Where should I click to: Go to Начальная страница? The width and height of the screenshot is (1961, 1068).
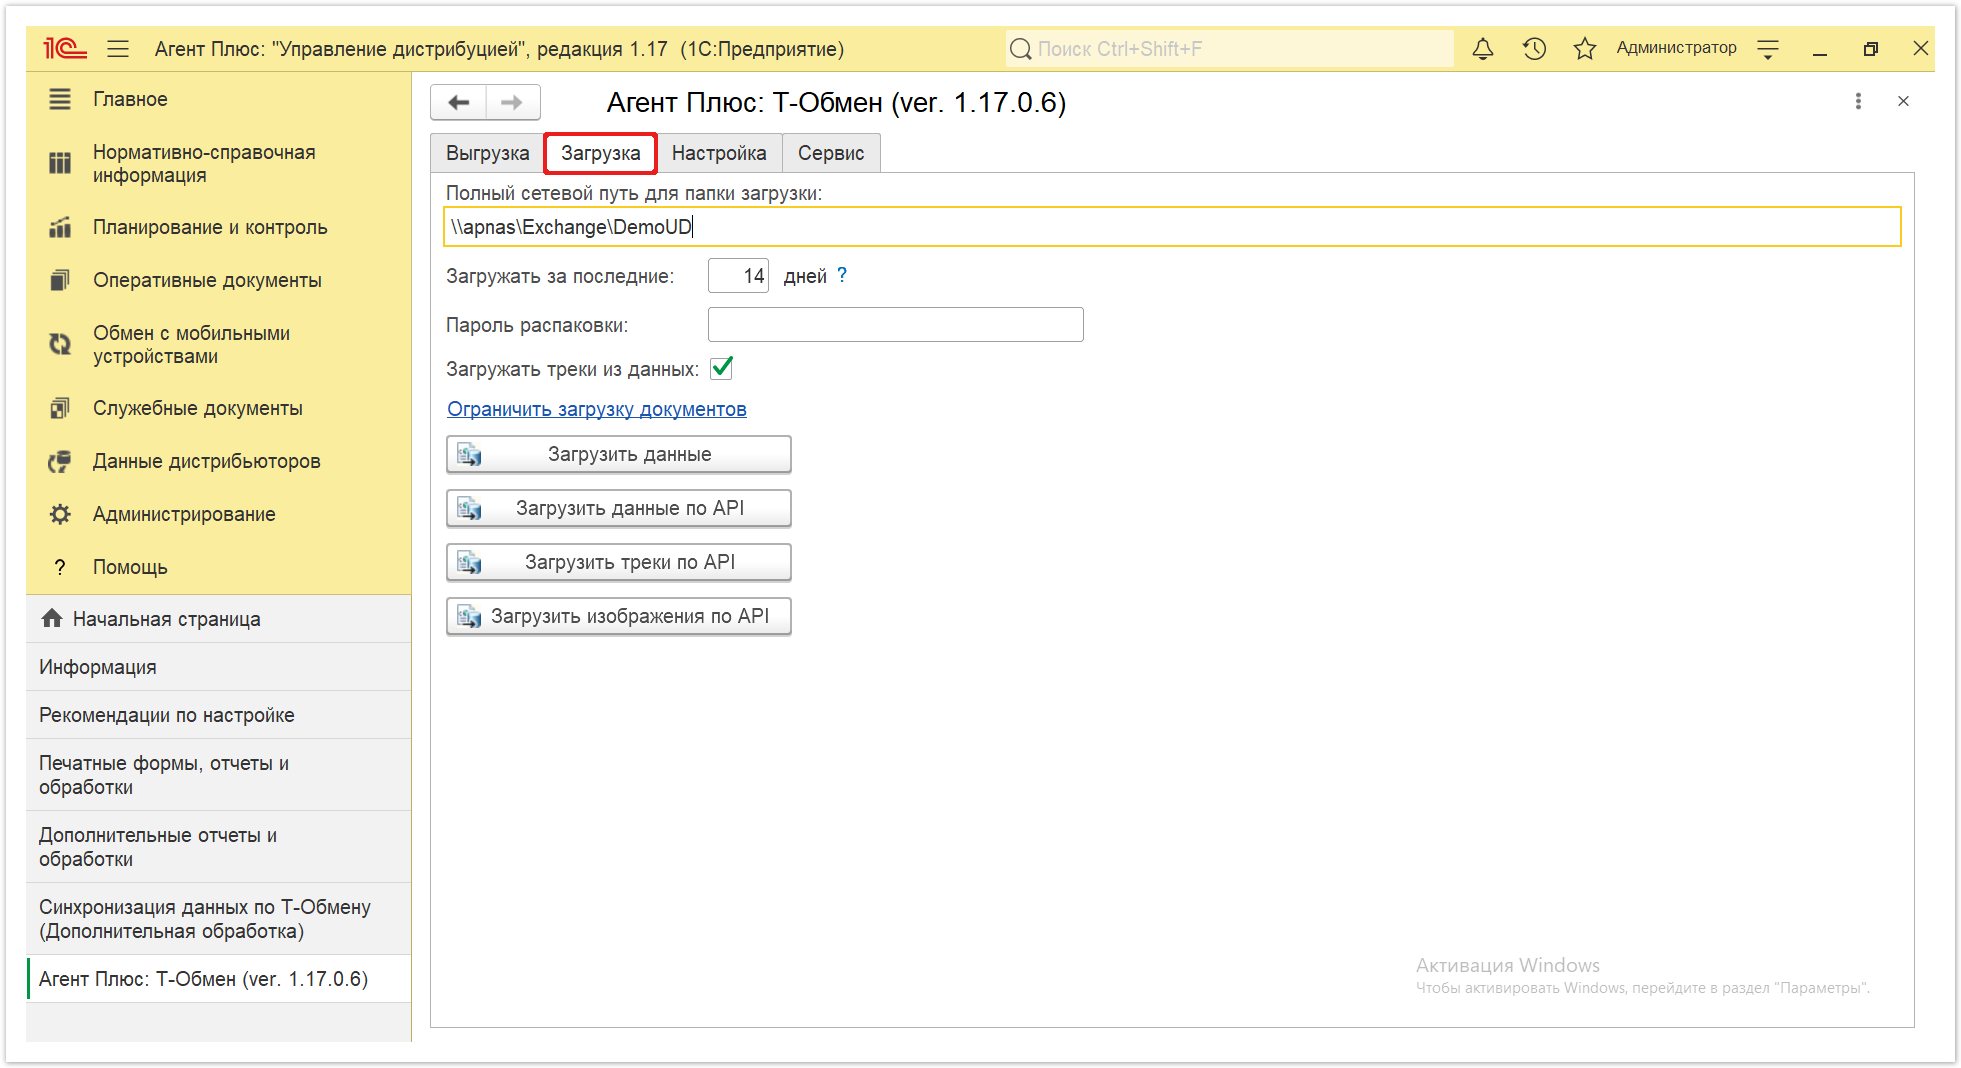pos(219,619)
